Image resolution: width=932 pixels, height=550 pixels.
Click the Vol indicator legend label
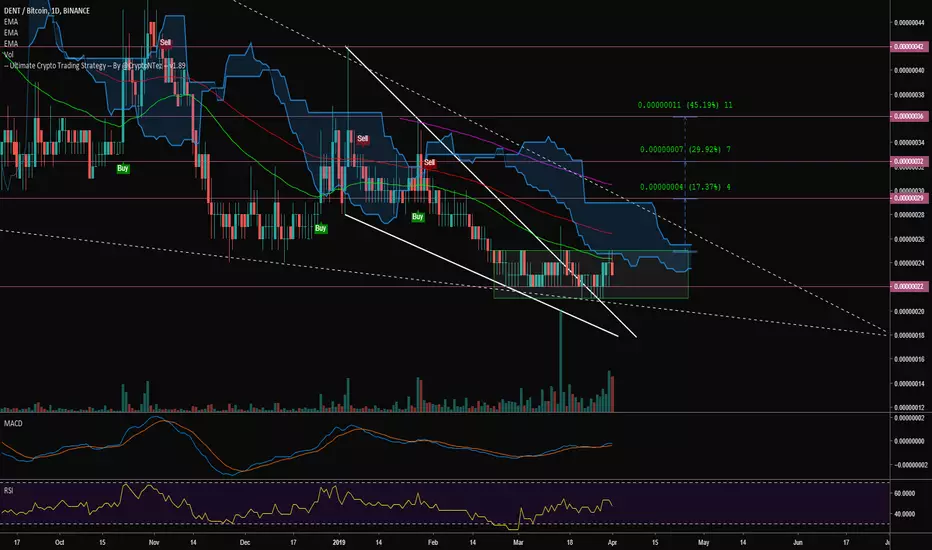[8, 54]
